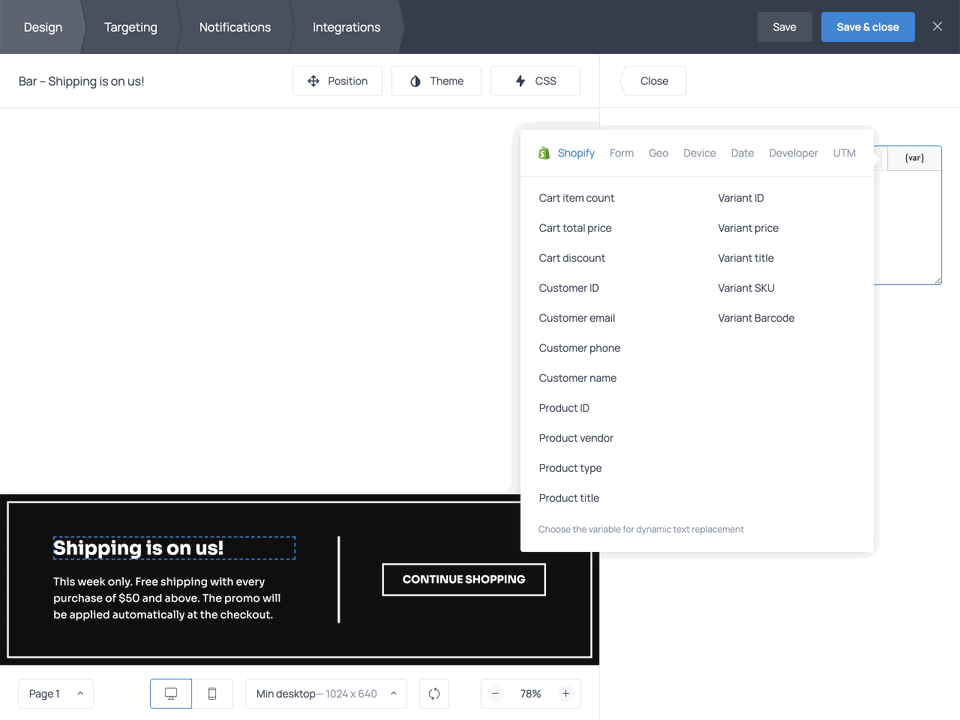Image resolution: width=960 pixels, height=720 pixels.
Task: Close the variable panel
Action: pos(653,81)
